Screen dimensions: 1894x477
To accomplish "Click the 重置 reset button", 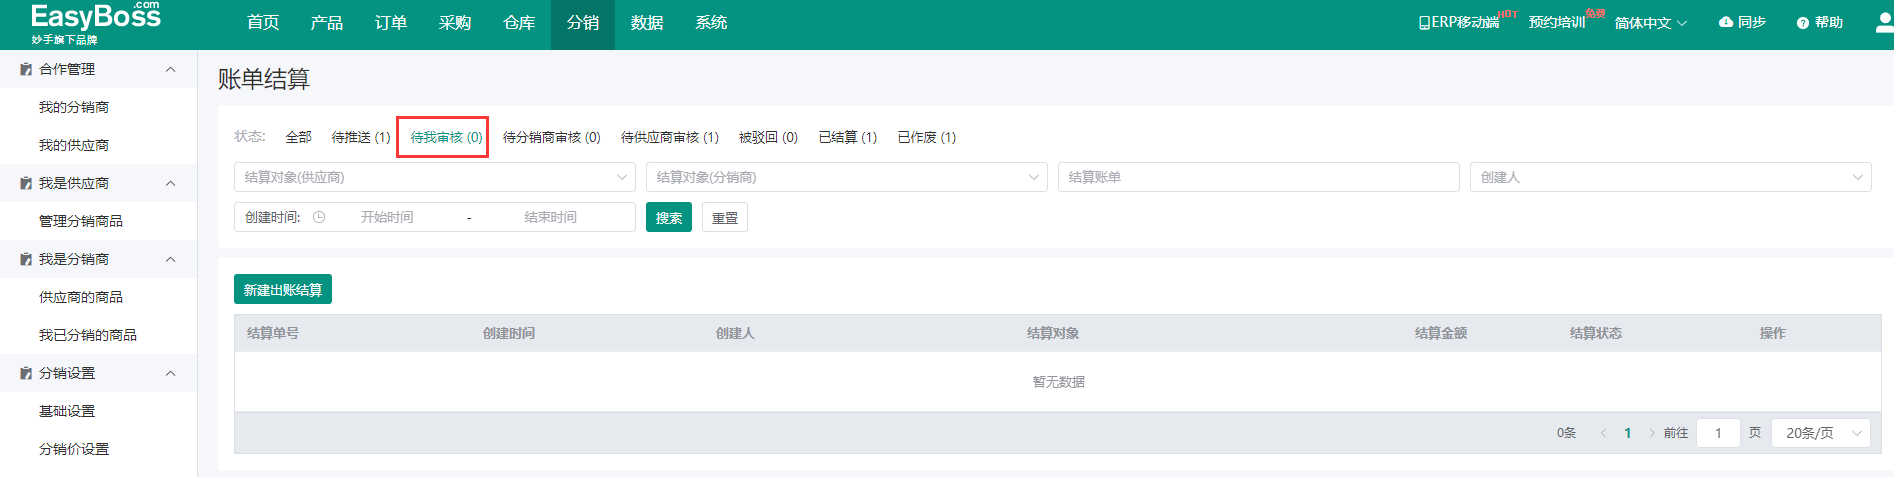I will tap(725, 217).
